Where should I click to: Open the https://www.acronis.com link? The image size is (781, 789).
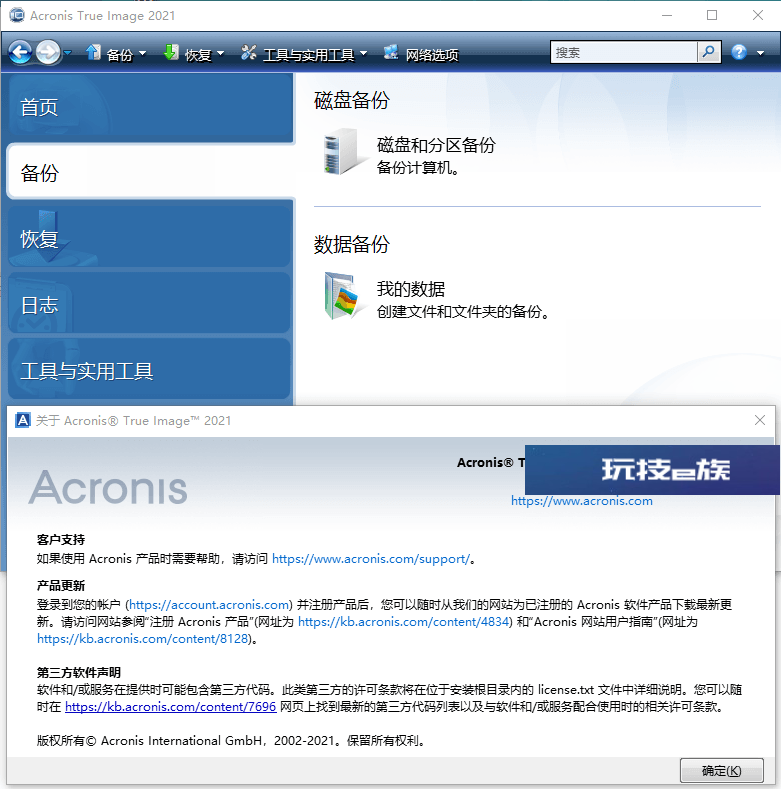(582, 501)
